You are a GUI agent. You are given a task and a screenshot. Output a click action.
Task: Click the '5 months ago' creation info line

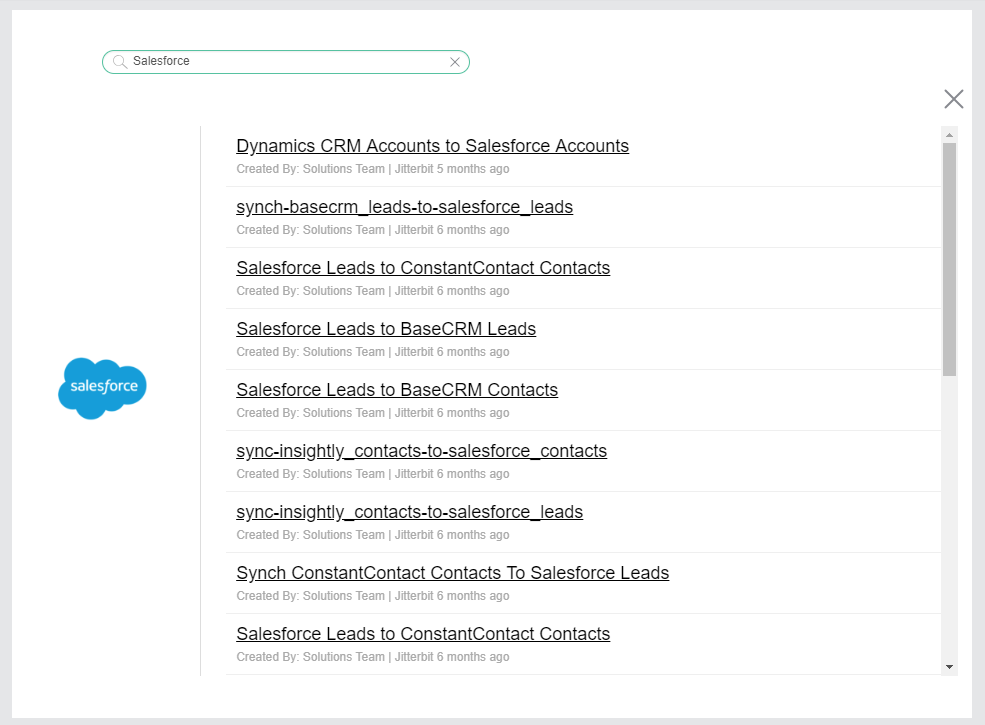coord(372,169)
